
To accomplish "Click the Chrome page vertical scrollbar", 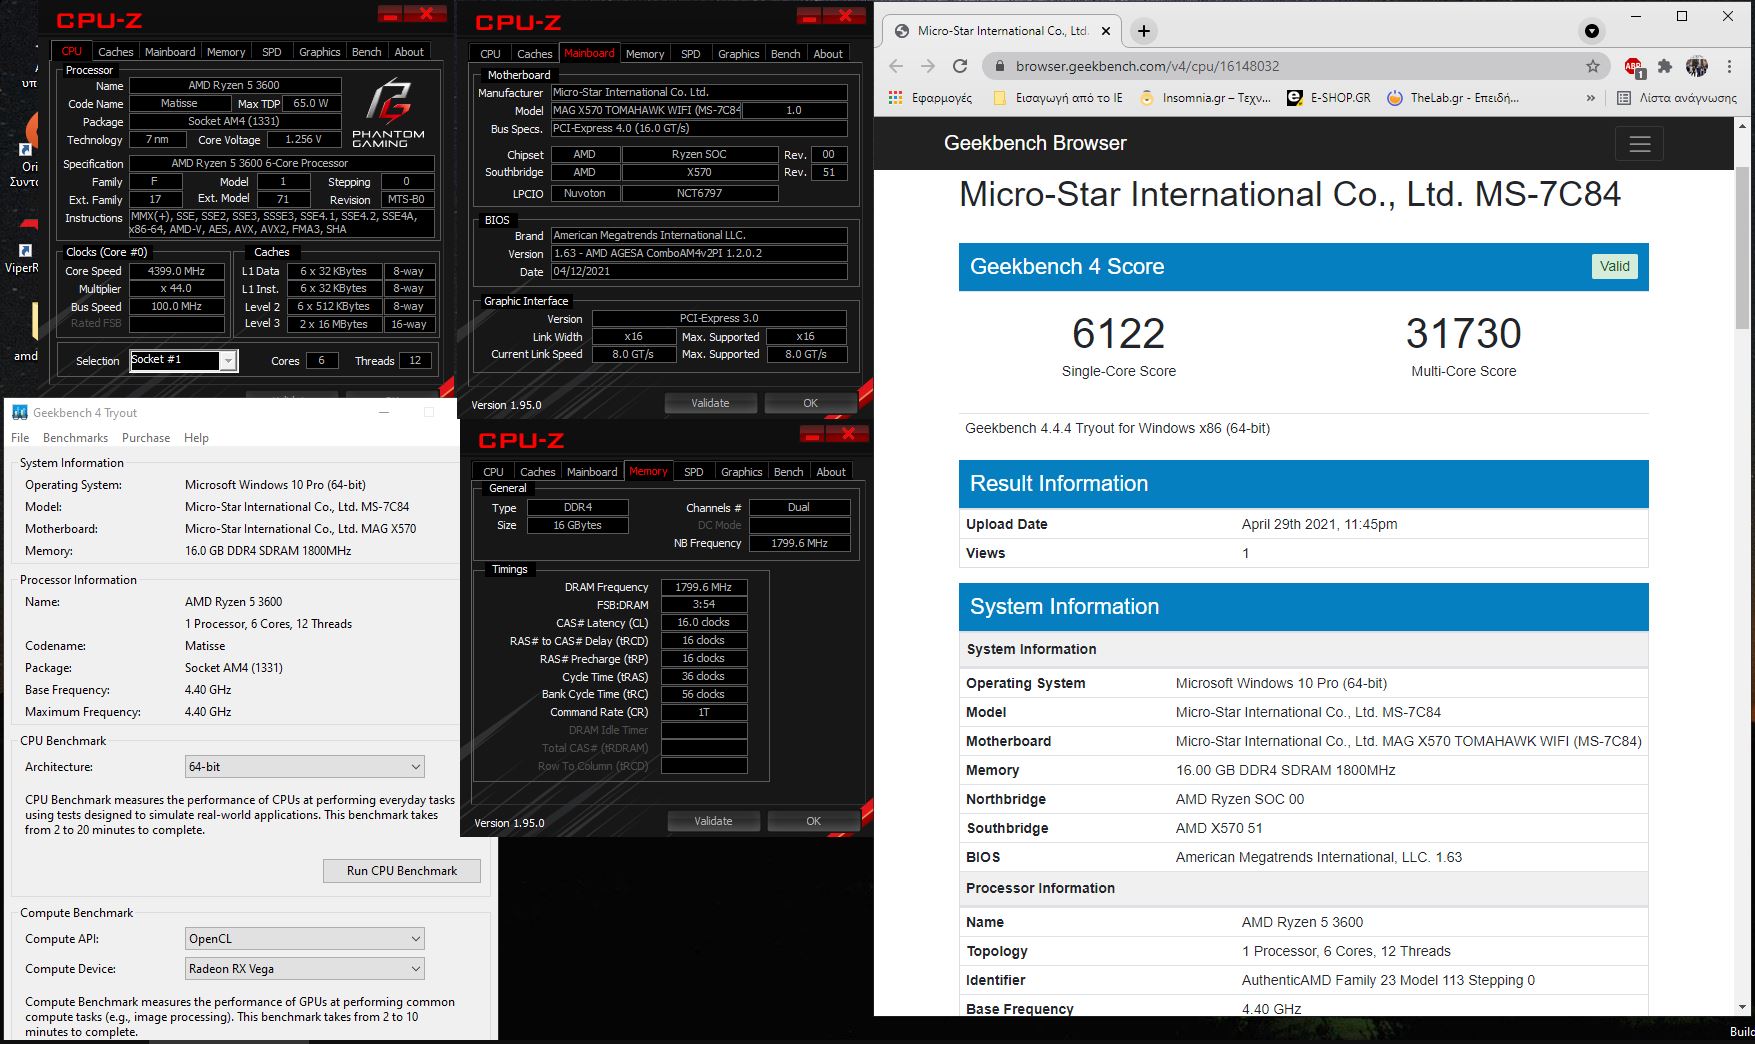I will (x=1744, y=250).
